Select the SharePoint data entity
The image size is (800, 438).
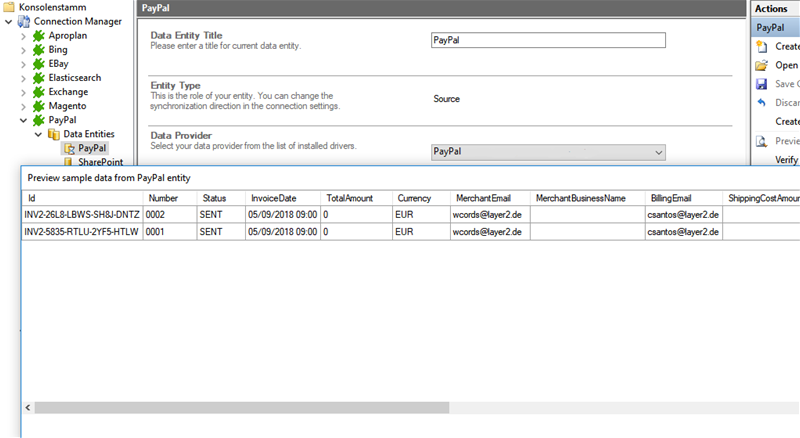pyautogui.click(x=99, y=162)
